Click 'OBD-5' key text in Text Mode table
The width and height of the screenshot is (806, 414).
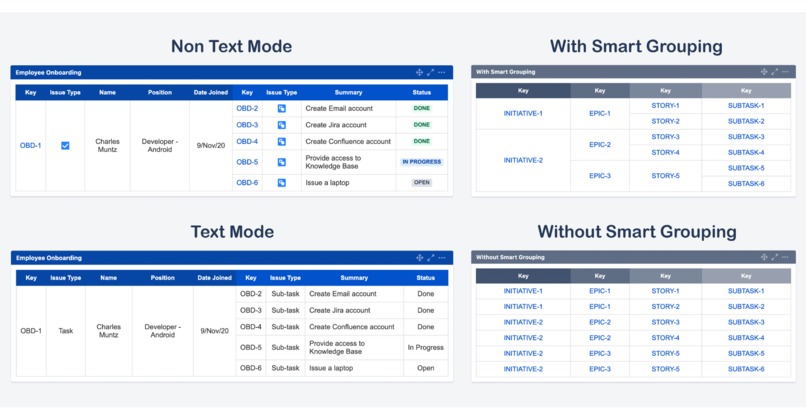[251, 348]
